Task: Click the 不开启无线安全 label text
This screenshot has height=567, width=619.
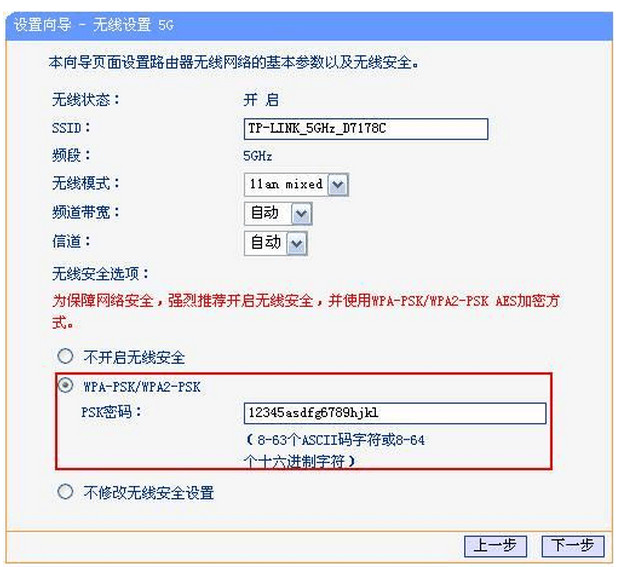Action: pos(134,358)
